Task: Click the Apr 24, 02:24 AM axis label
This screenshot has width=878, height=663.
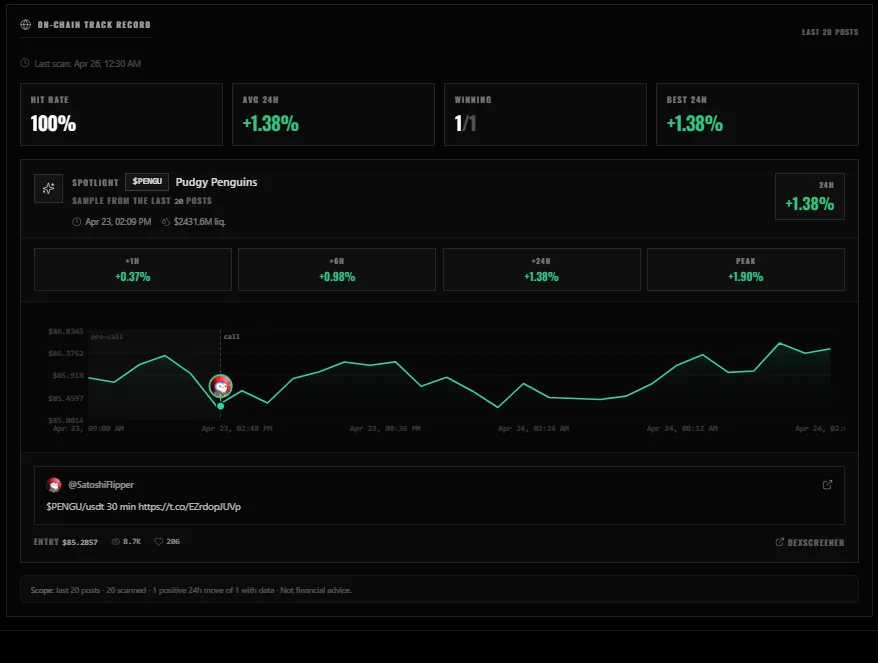Action: click(x=534, y=428)
